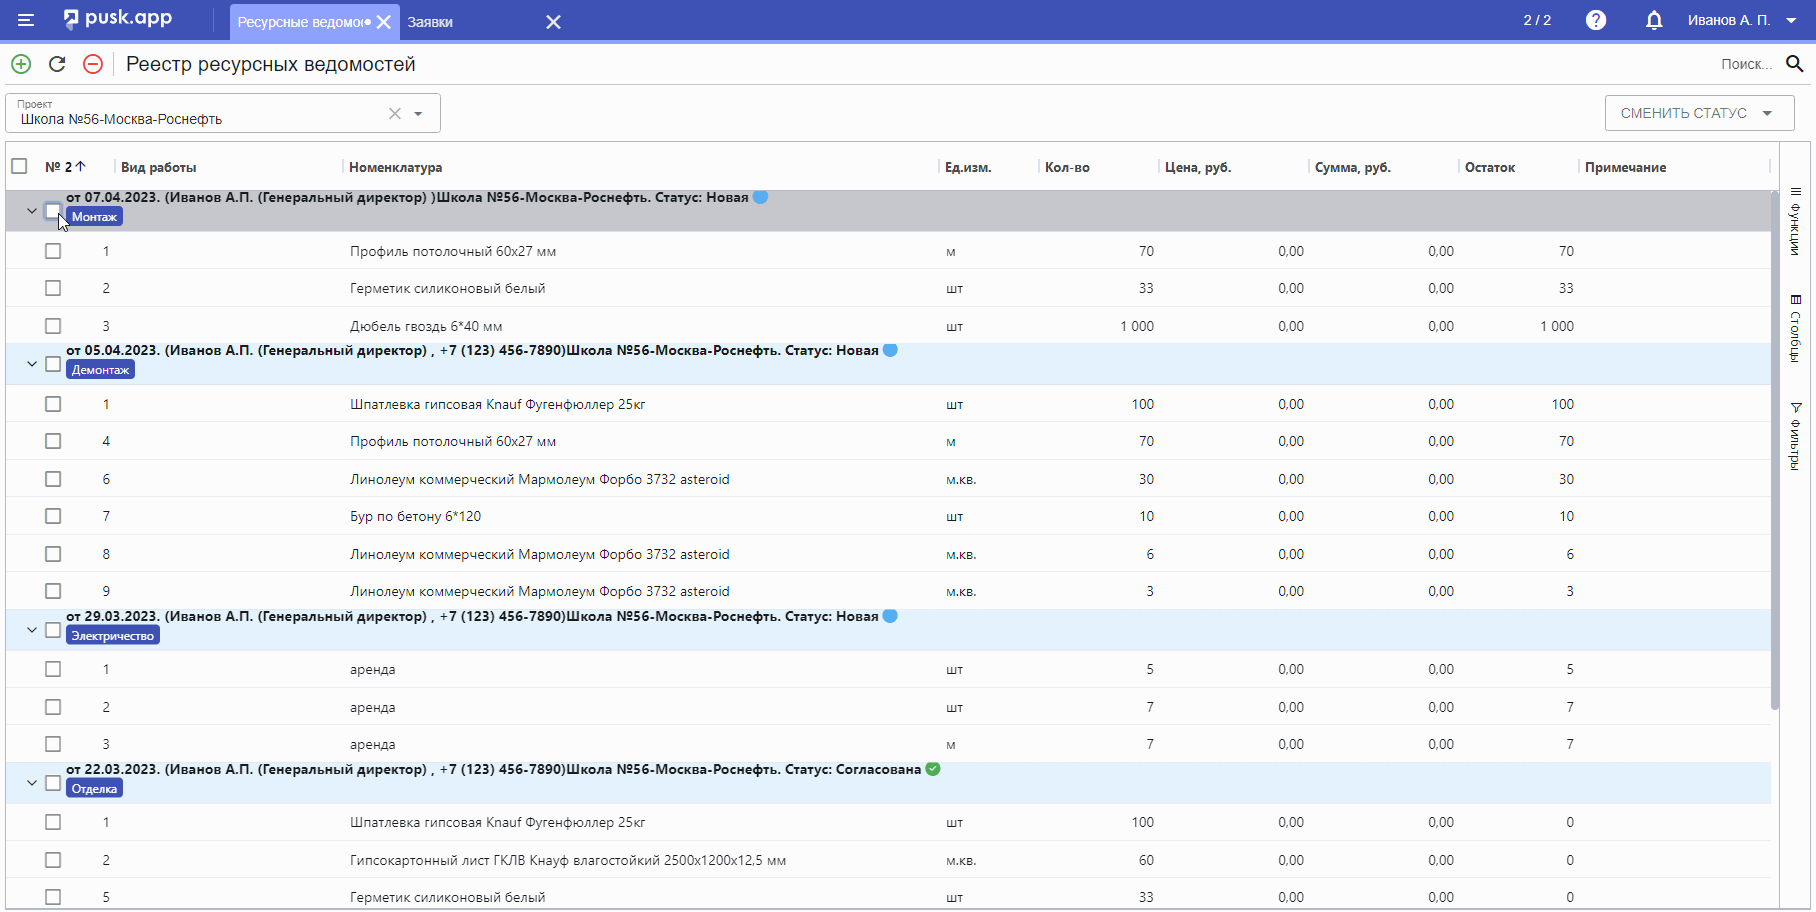This screenshot has width=1816, height=912.
Task: Tick the 07.04.2023 Монтаж group checkbox
Action: click(53, 211)
